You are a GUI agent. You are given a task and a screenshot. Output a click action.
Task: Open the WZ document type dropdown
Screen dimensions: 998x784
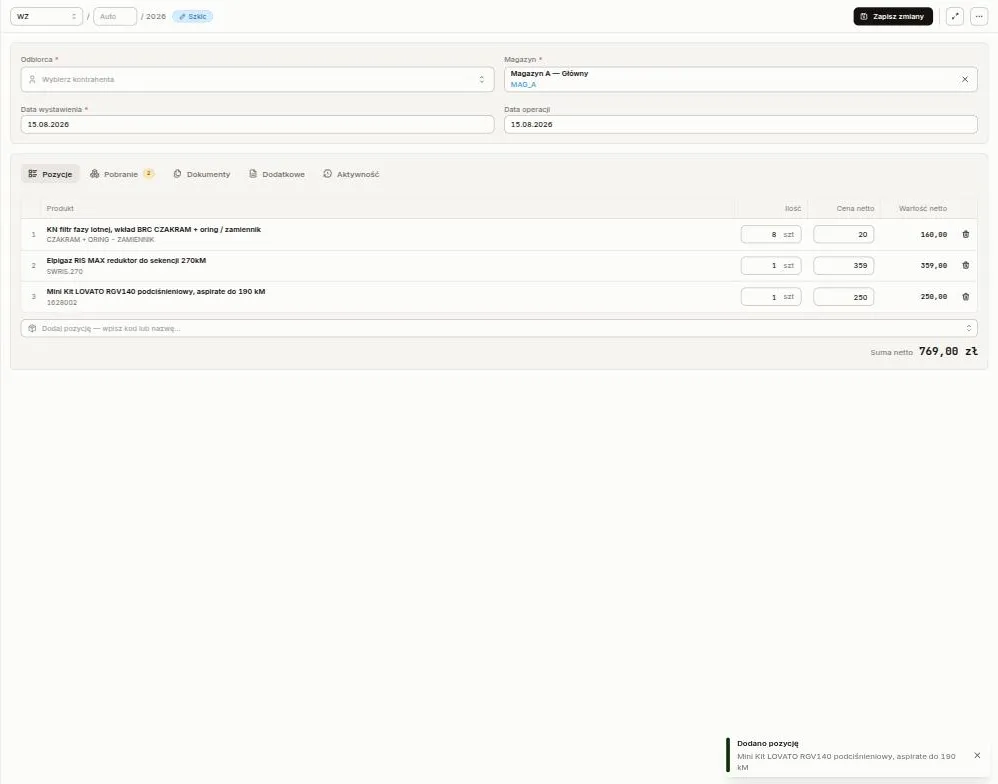pos(46,17)
